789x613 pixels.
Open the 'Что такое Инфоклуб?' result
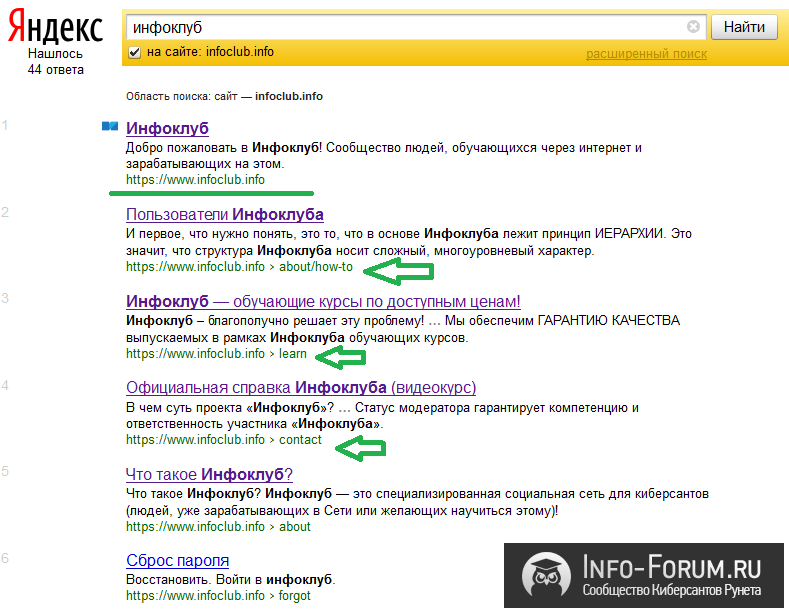tap(209, 474)
